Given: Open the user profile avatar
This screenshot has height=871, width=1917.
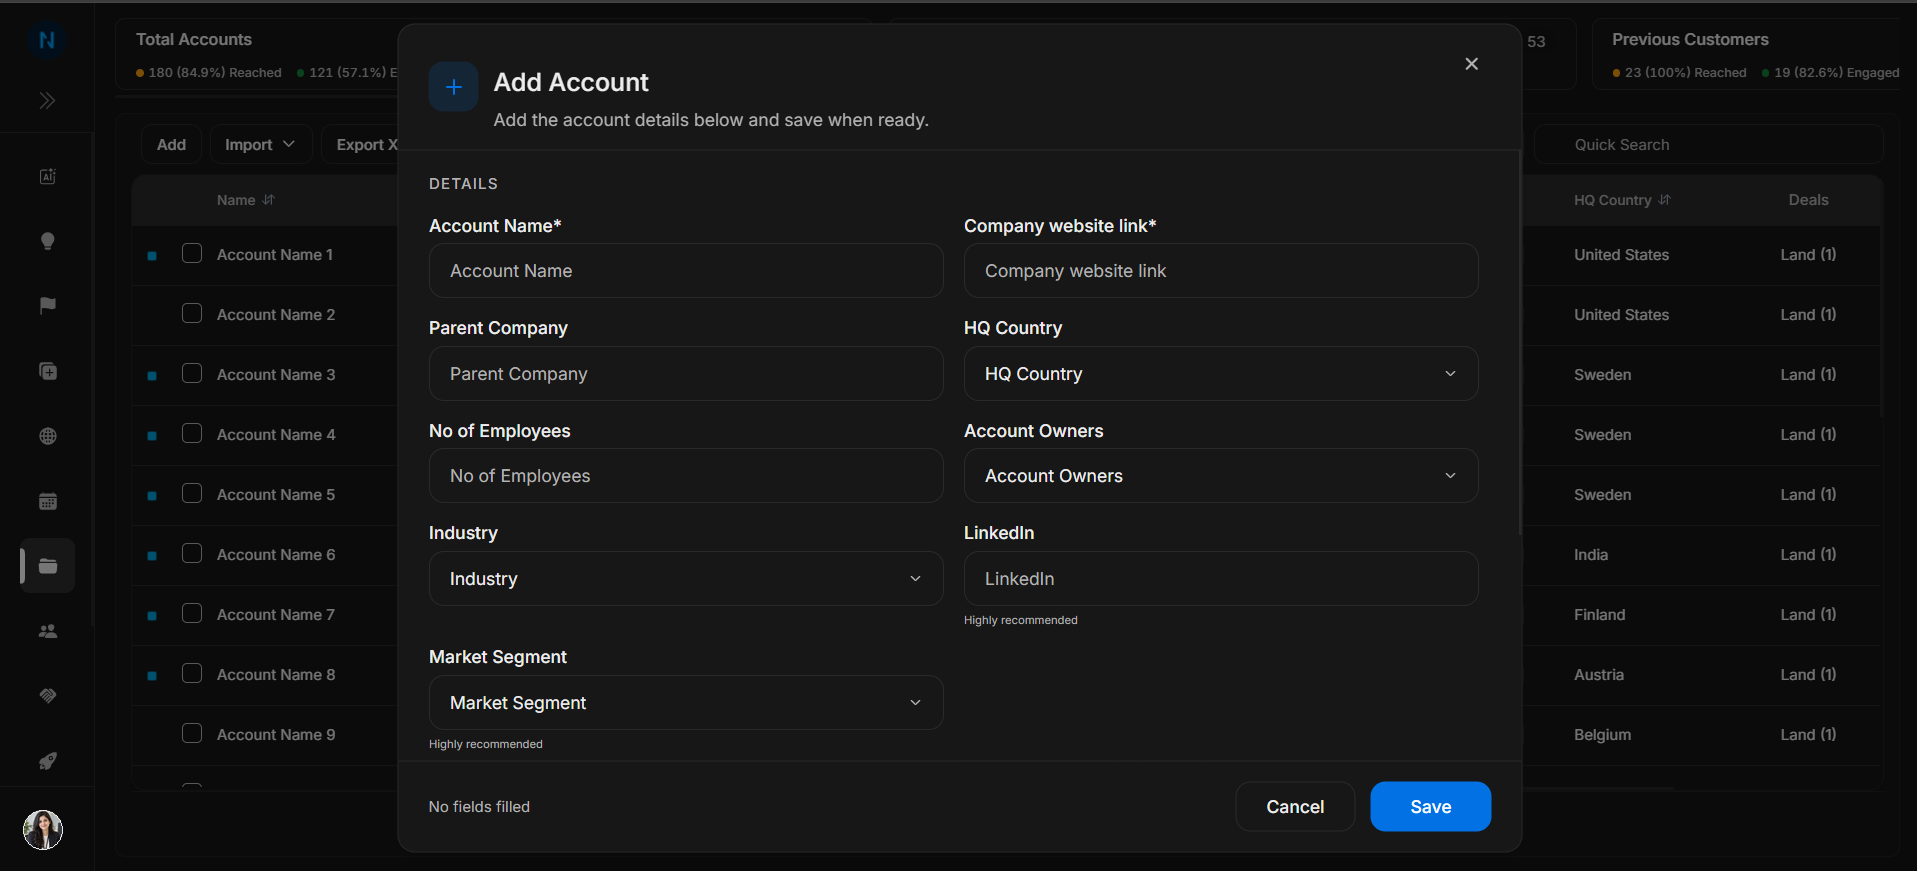Looking at the screenshot, I should pyautogui.click(x=43, y=830).
